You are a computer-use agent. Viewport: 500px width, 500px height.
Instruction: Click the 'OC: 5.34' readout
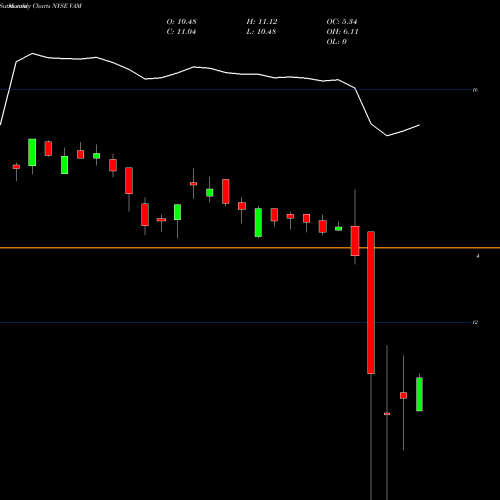click(342, 22)
